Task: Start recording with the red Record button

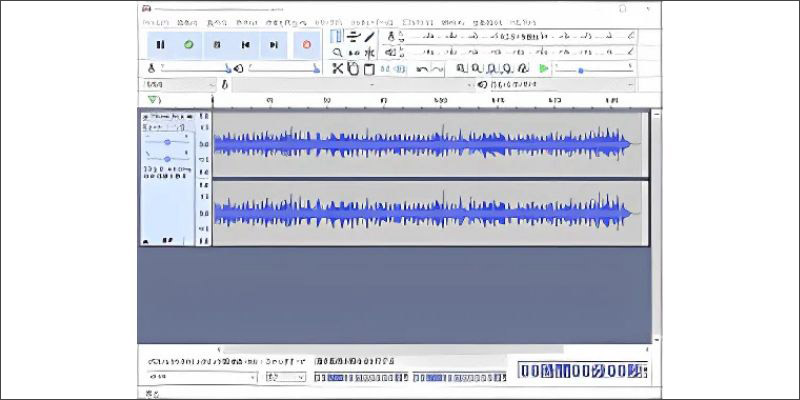Action: coord(307,45)
